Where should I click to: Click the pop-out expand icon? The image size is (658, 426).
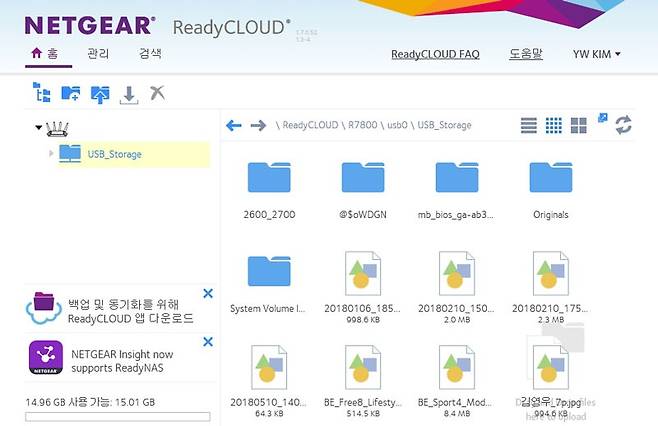point(603,118)
